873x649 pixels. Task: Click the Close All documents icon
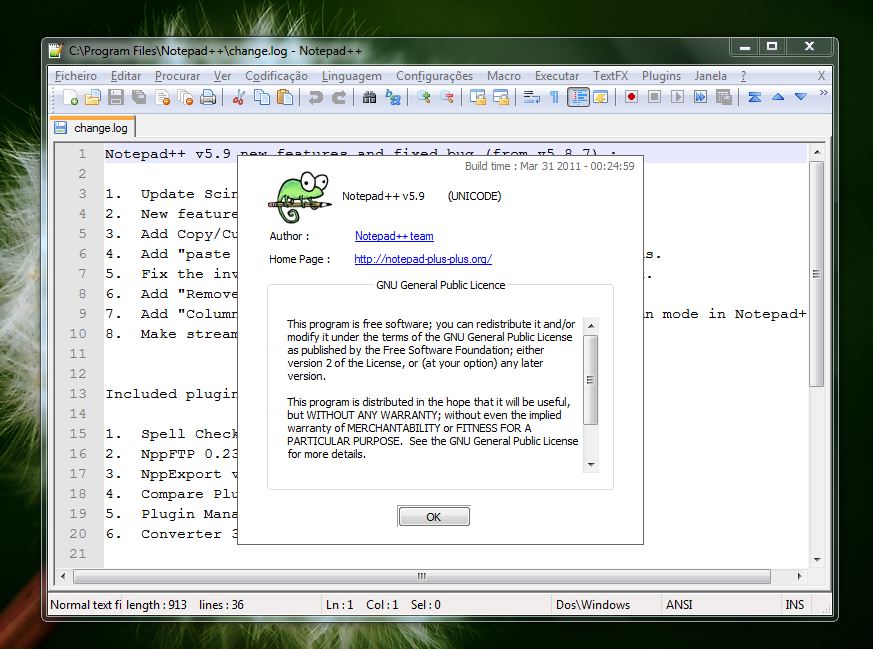pos(185,98)
